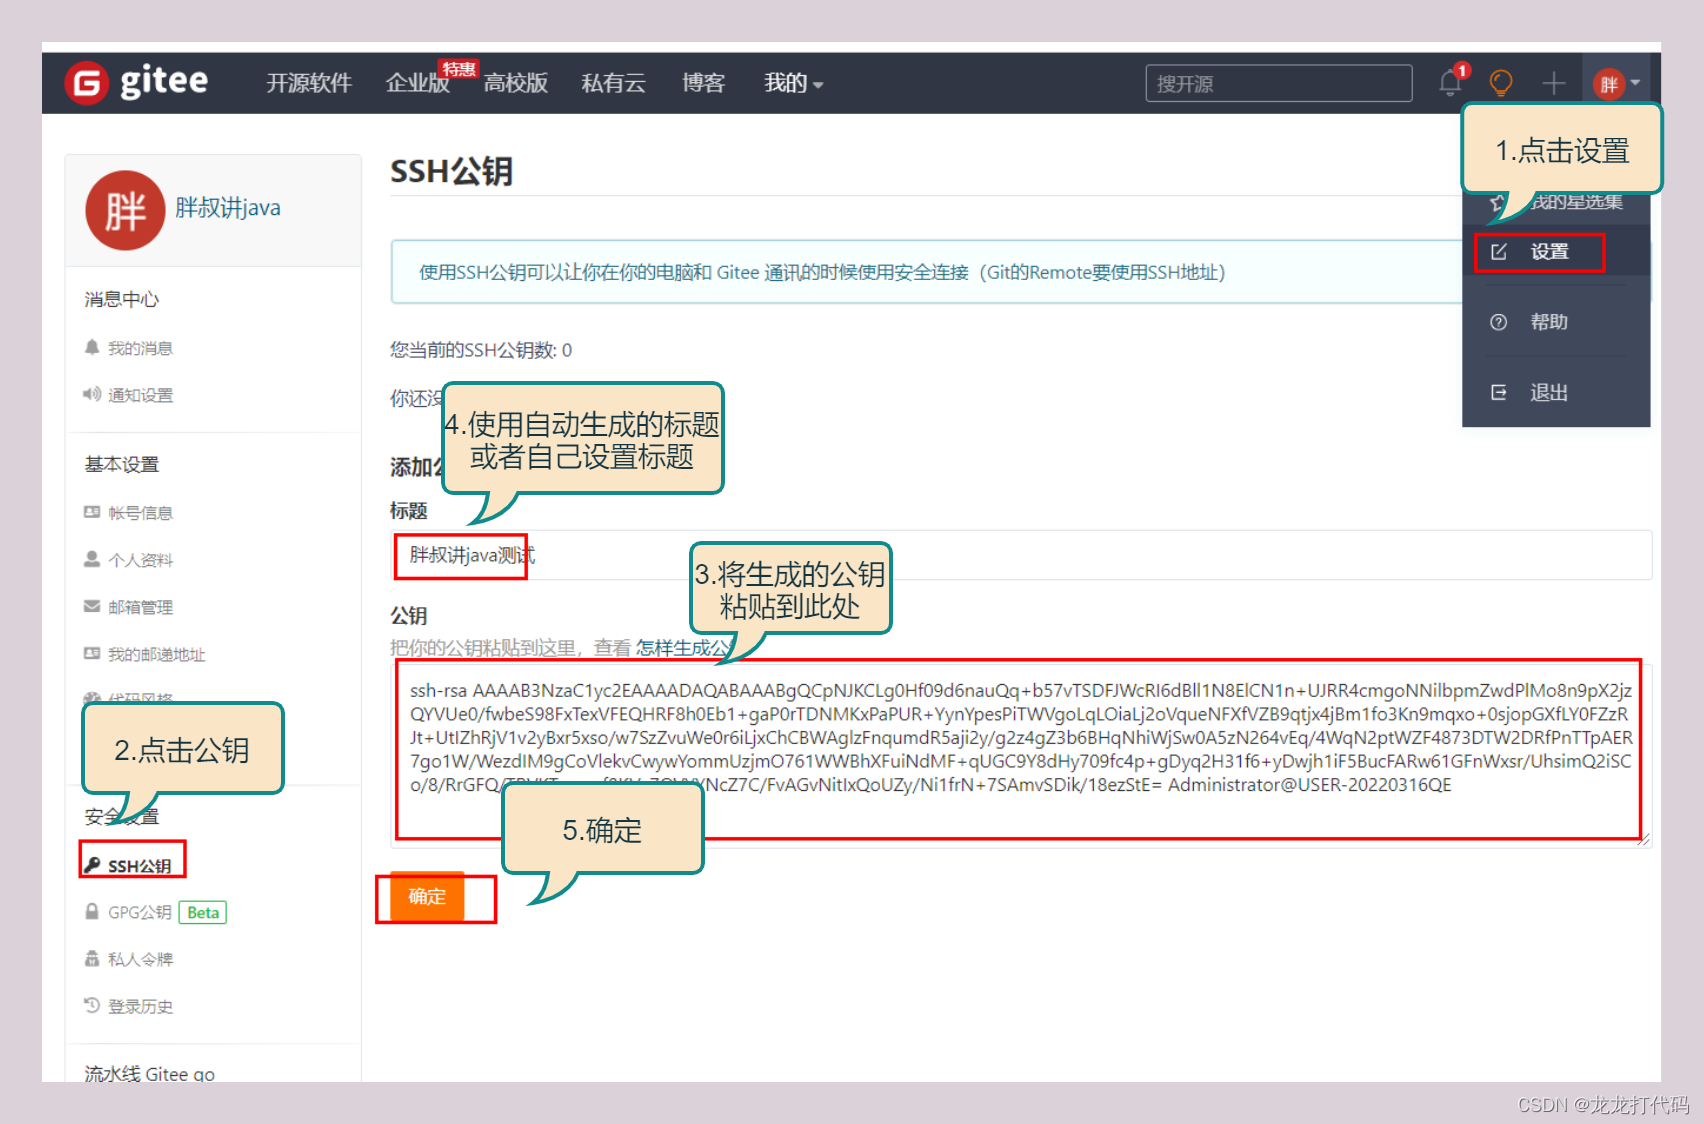Open 个人资料 in the sidebar
Image resolution: width=1704 pixels, height=1124 pixels.
pos(140,560)
